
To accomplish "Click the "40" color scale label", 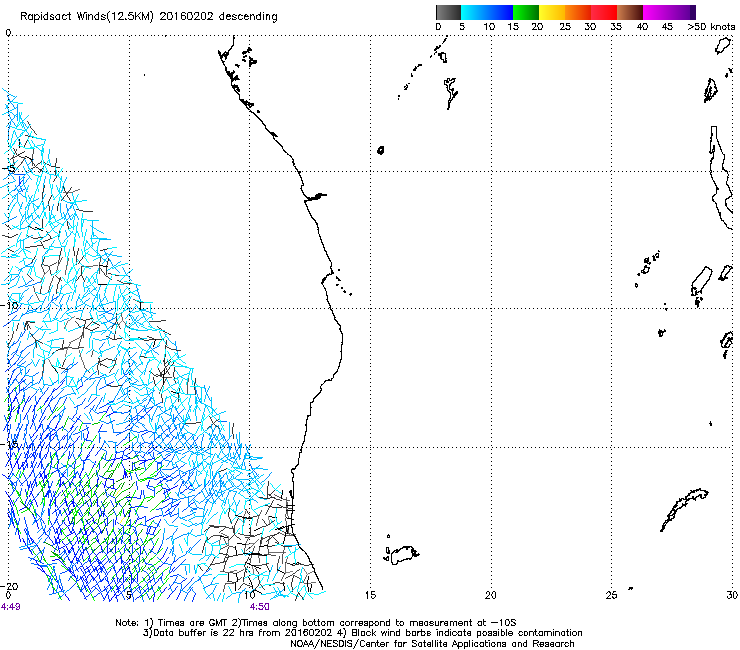I will pyautogui.click(x=642, y=27).
